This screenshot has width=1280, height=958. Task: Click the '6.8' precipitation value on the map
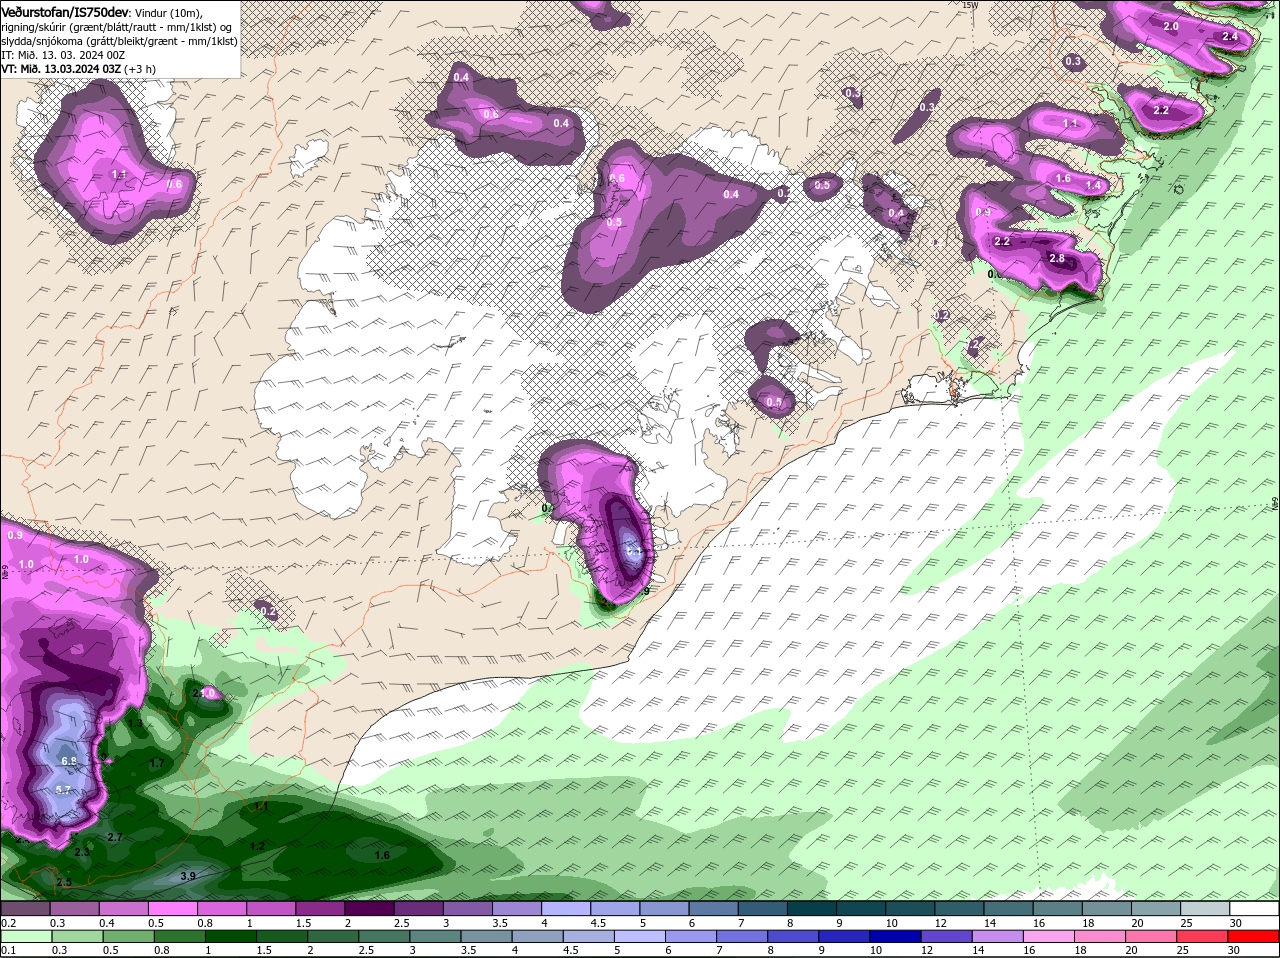pos(69,761)
